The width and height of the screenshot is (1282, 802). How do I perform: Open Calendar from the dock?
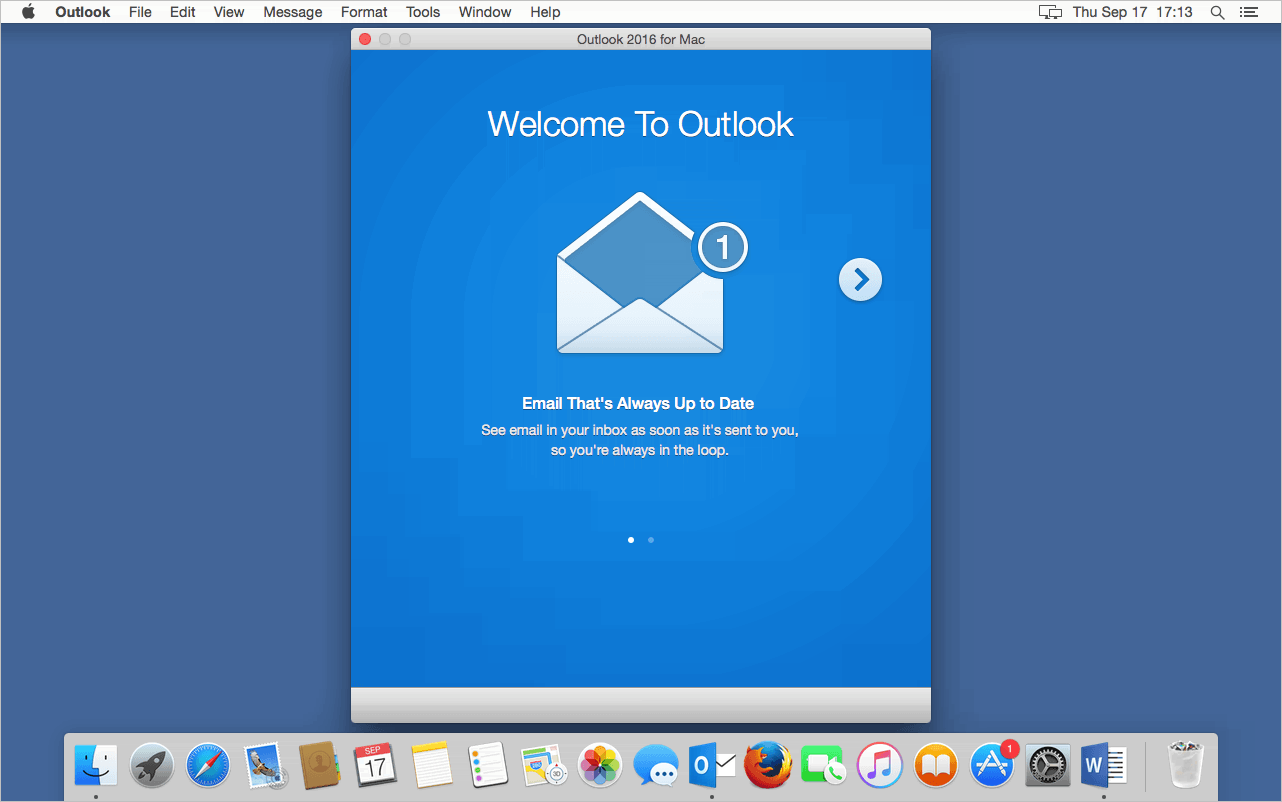coord(376,766)
